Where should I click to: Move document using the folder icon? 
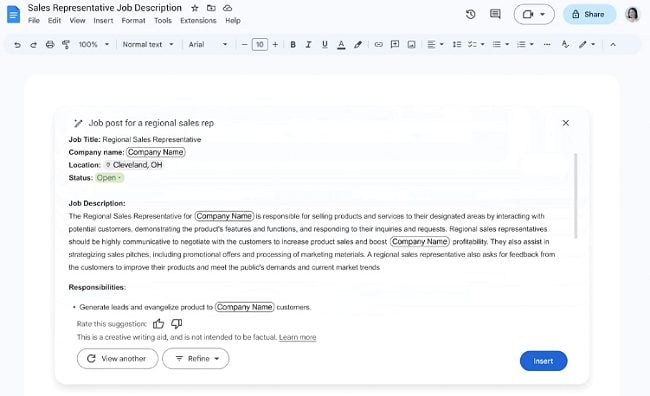(211, 8)
